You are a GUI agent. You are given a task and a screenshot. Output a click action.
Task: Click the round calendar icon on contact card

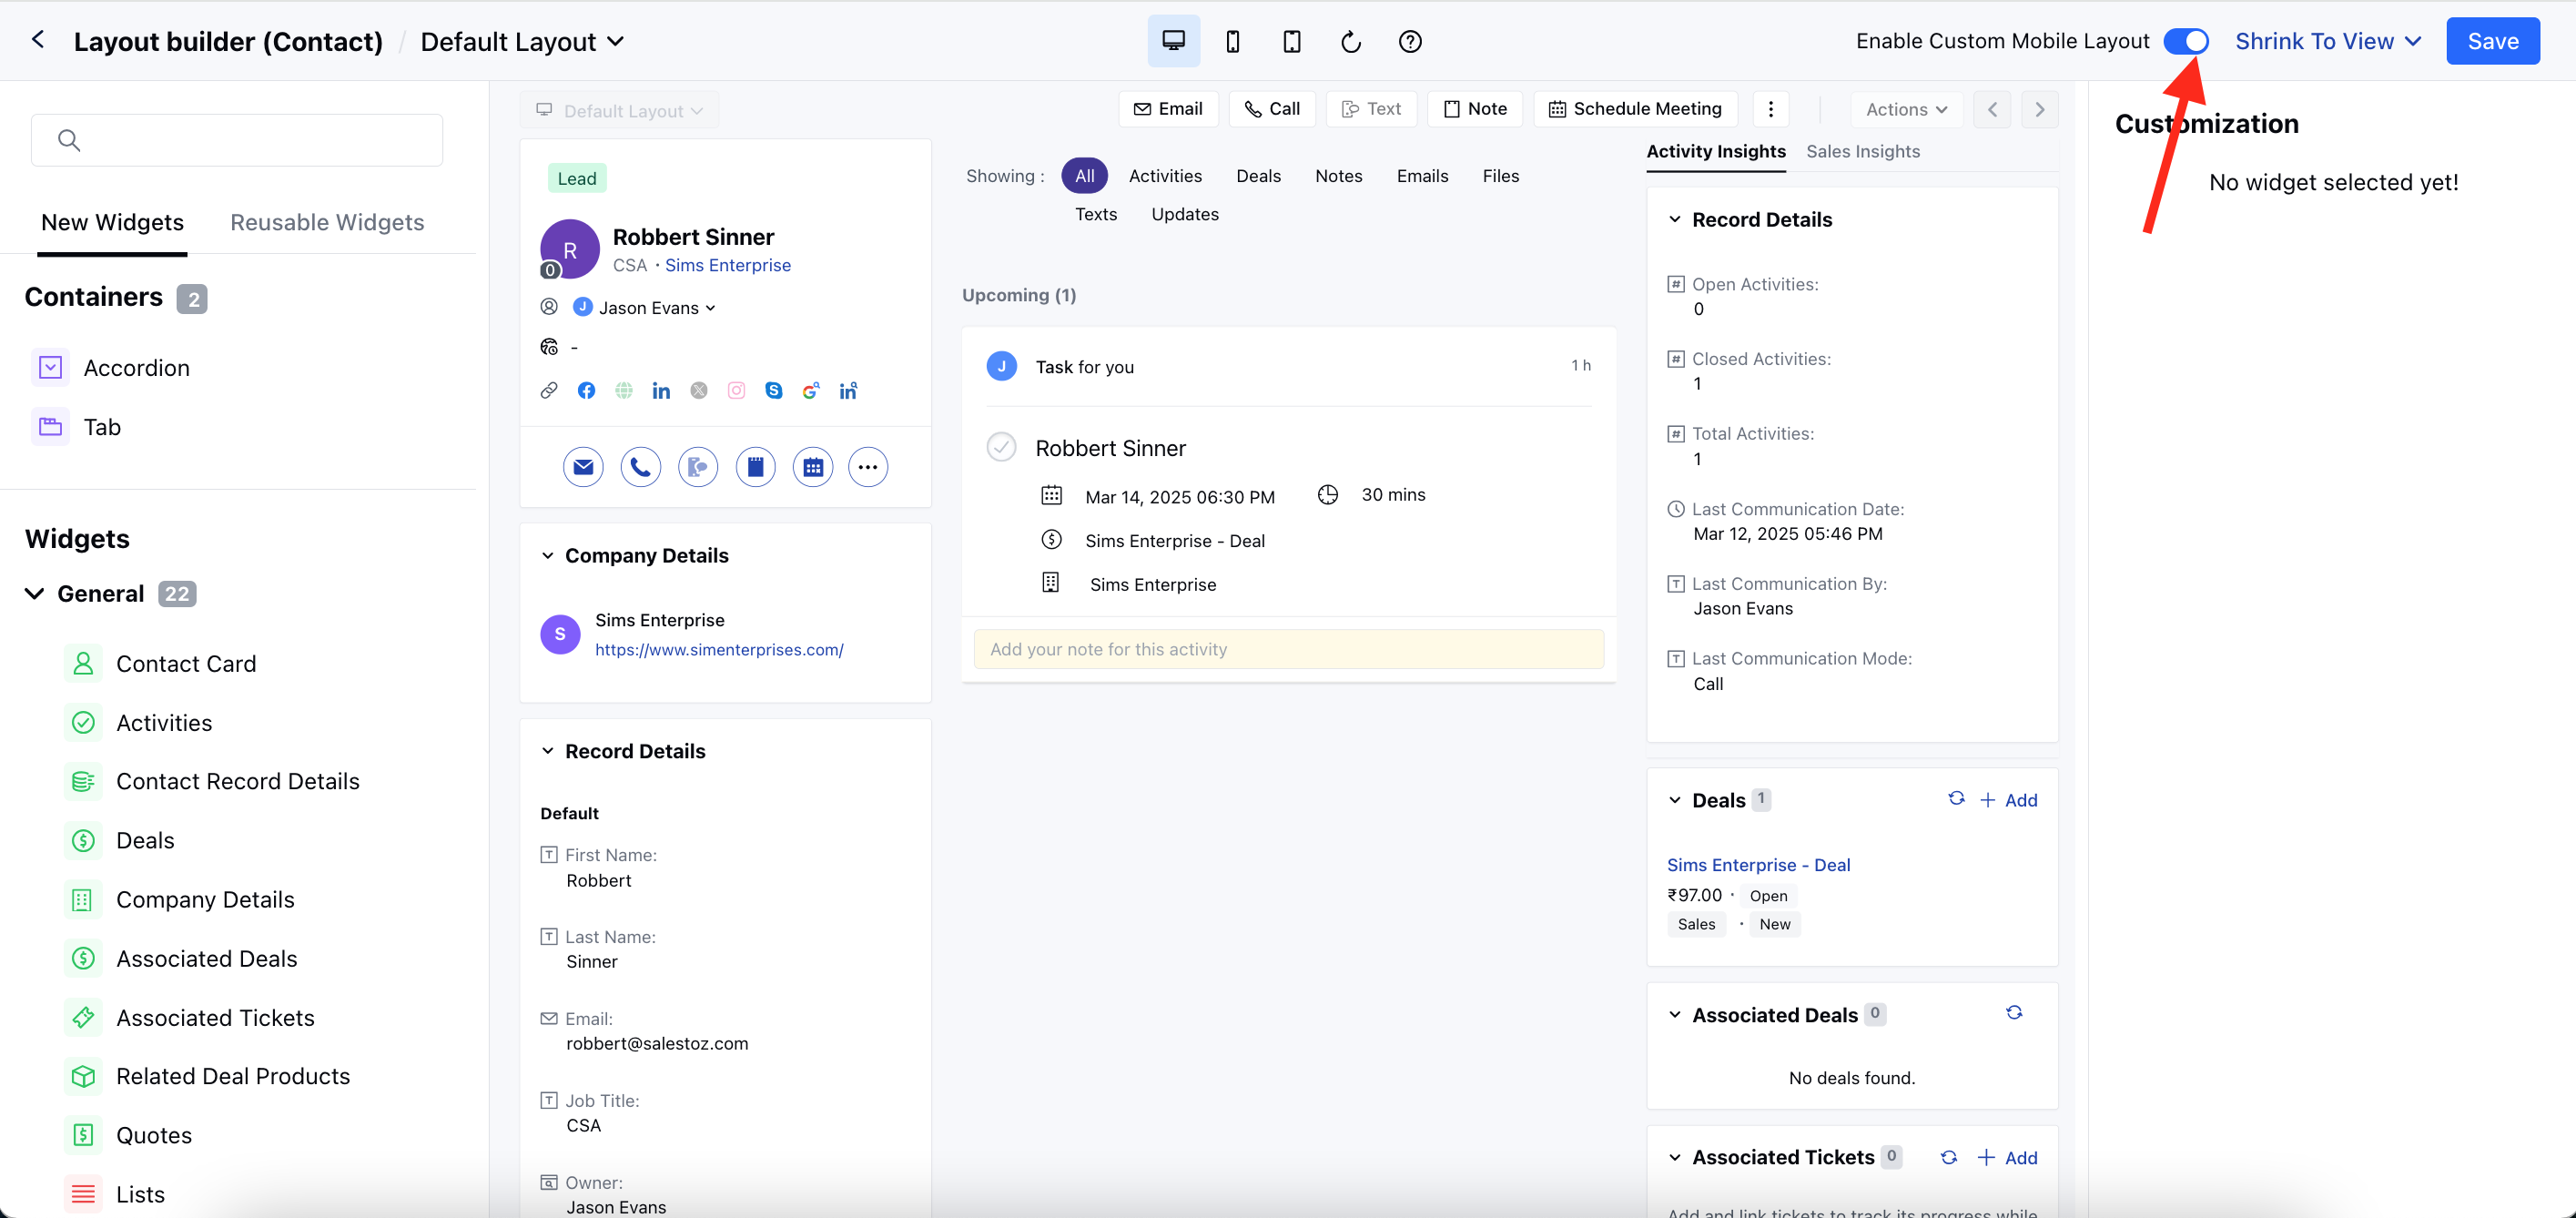click(812, 467)
